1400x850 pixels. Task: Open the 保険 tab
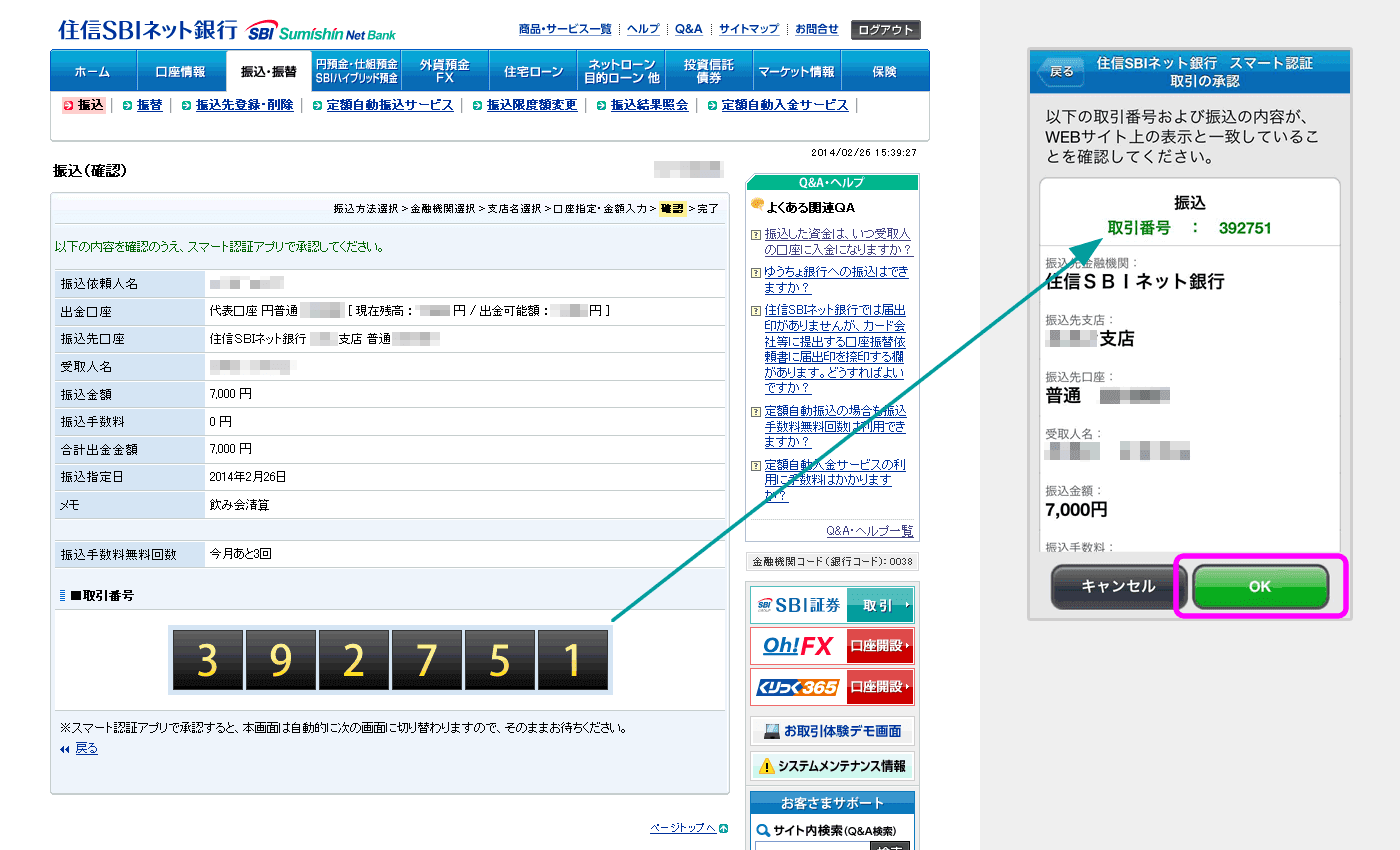pyautogui.click(x=885, y=72)
